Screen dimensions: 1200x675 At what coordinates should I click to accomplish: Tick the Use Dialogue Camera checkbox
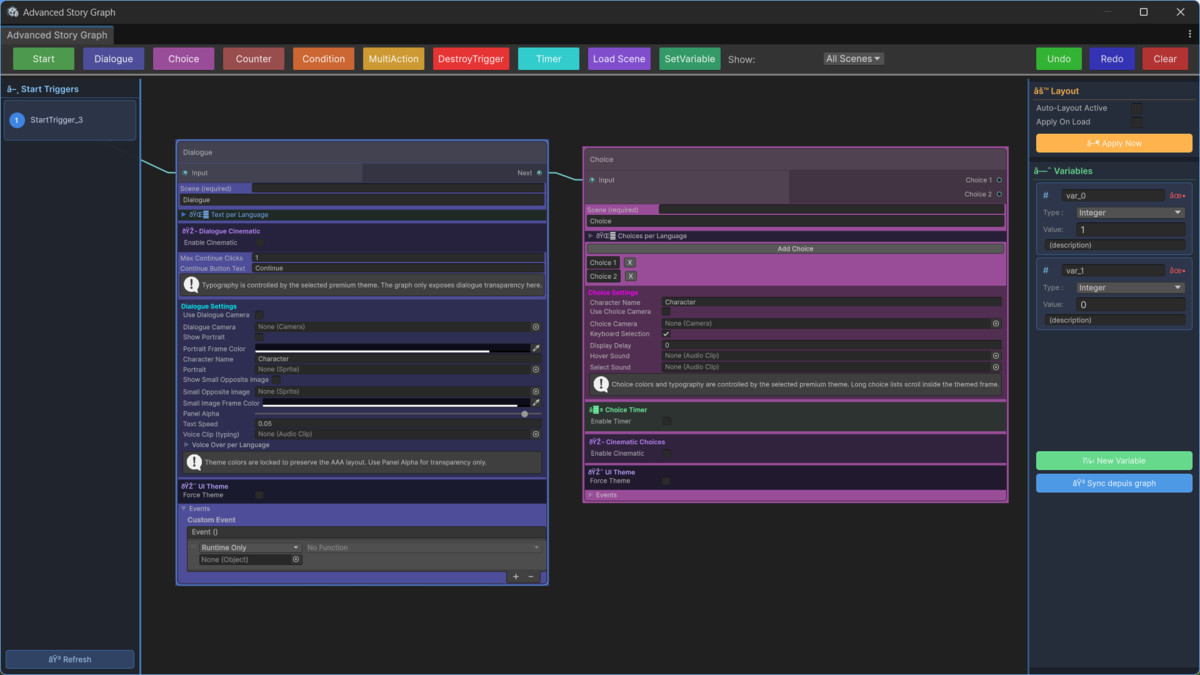(260, 315)
